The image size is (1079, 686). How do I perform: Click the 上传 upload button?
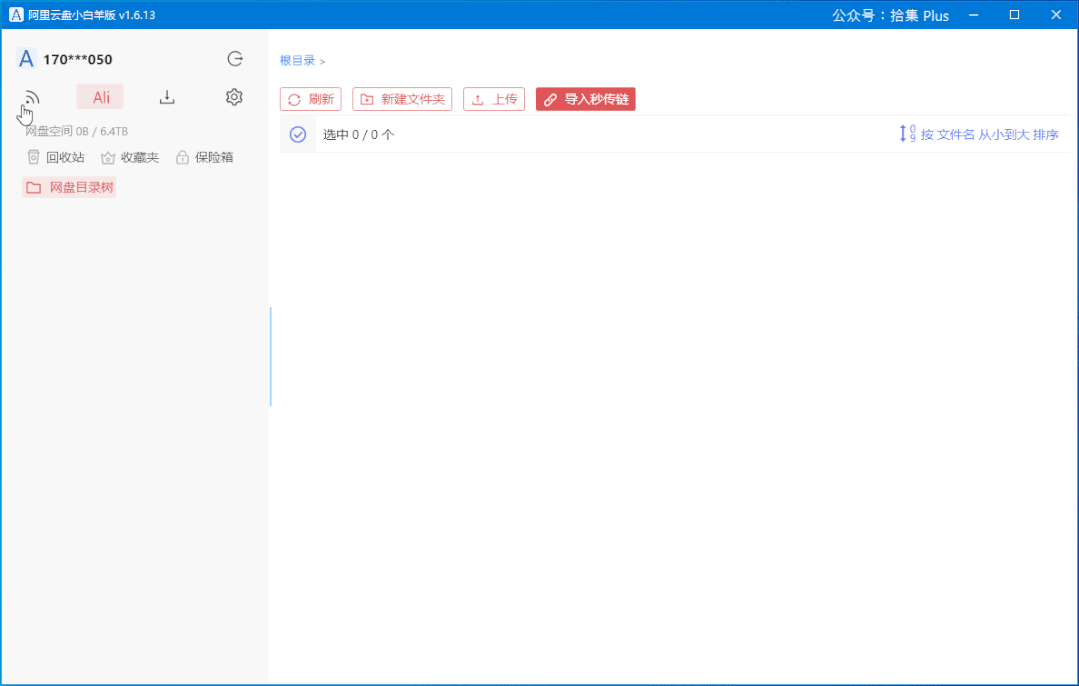click(494, 99)
